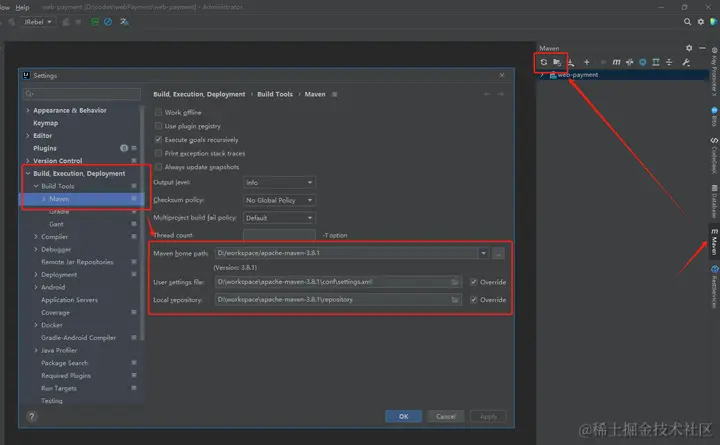Open Maven tool window side tab
This screenshot has height=445, width=720.
tap(714, 242)
